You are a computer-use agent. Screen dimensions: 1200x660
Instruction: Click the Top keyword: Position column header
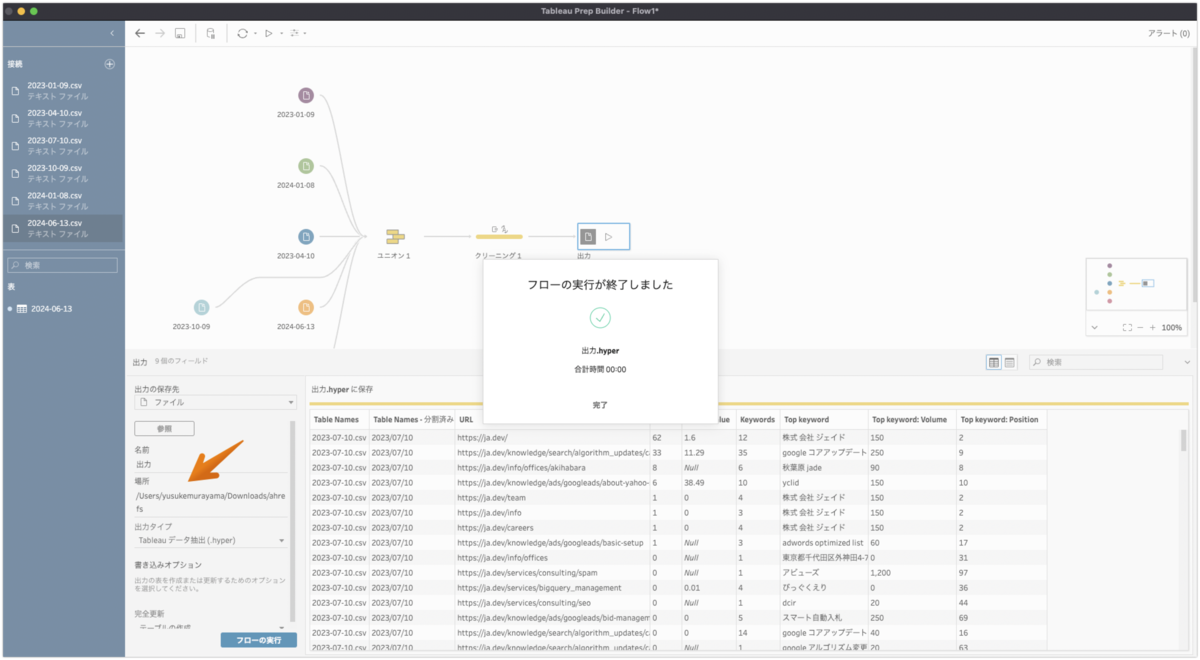pyautogui.click(x=1001, y=419)
